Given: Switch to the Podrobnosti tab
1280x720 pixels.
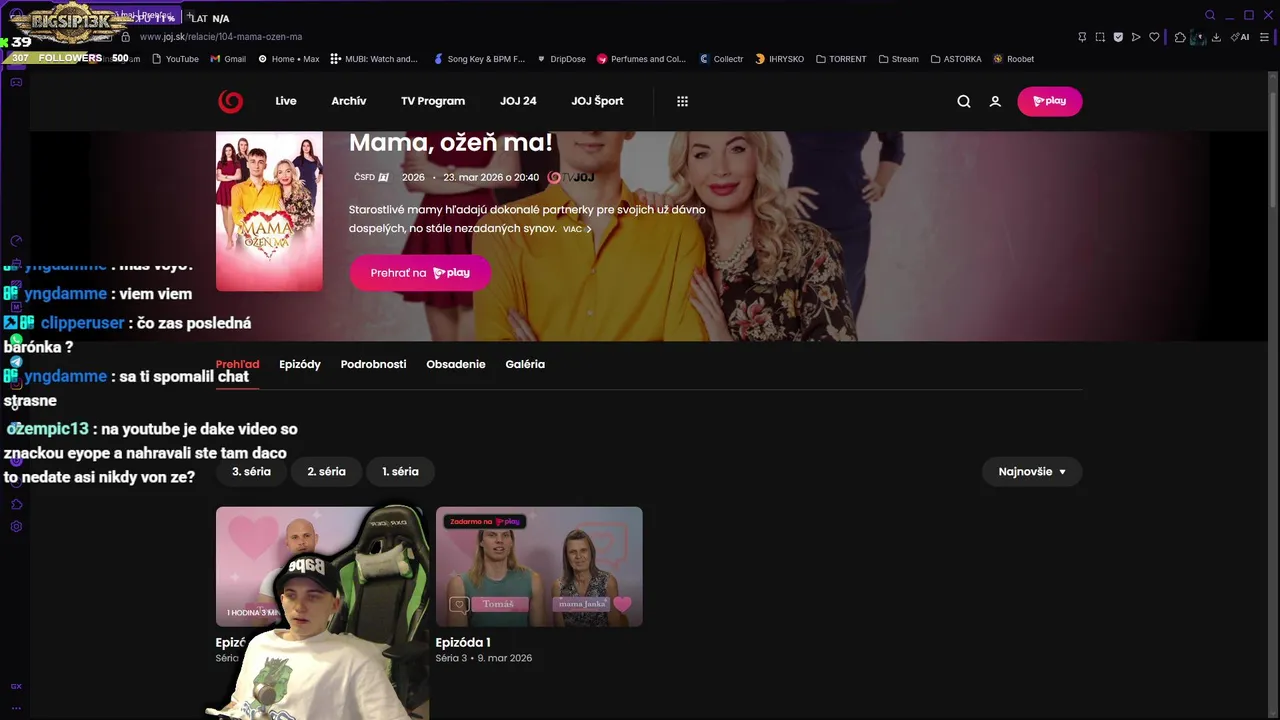Looking at the screenshot, I should tap(373, 364).
